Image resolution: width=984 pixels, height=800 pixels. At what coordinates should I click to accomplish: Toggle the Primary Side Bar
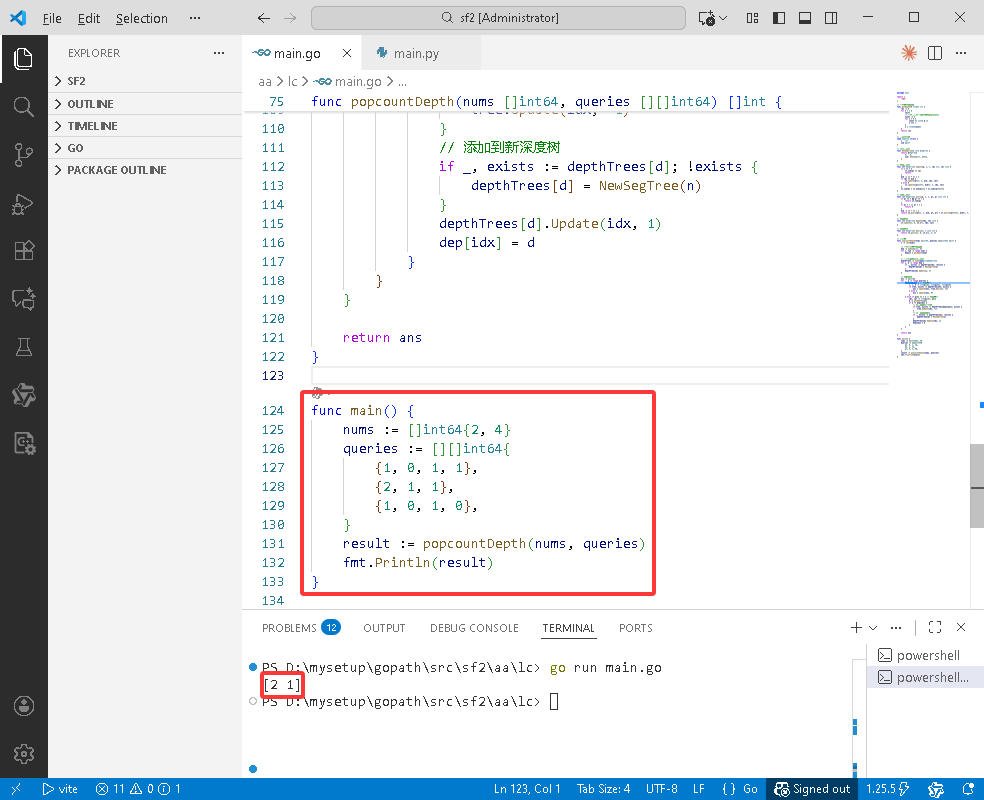[x=779, y=18]
